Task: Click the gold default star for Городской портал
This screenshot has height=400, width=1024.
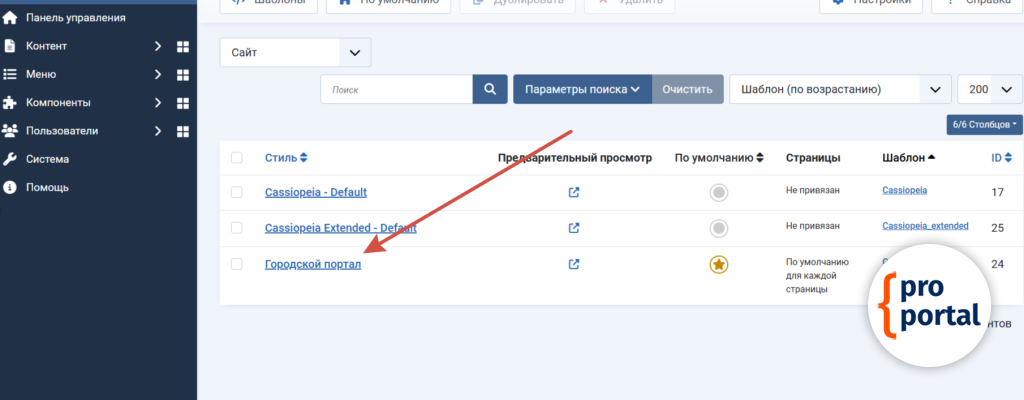Action: [718, 265]
